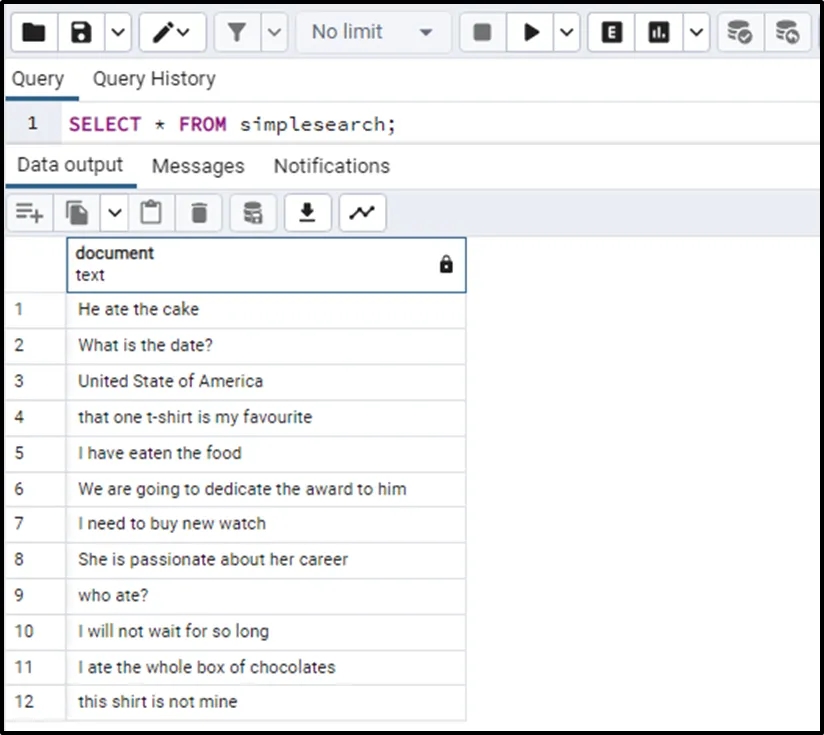
Task: Switch to the Query History tab
Action: (154, 79)
